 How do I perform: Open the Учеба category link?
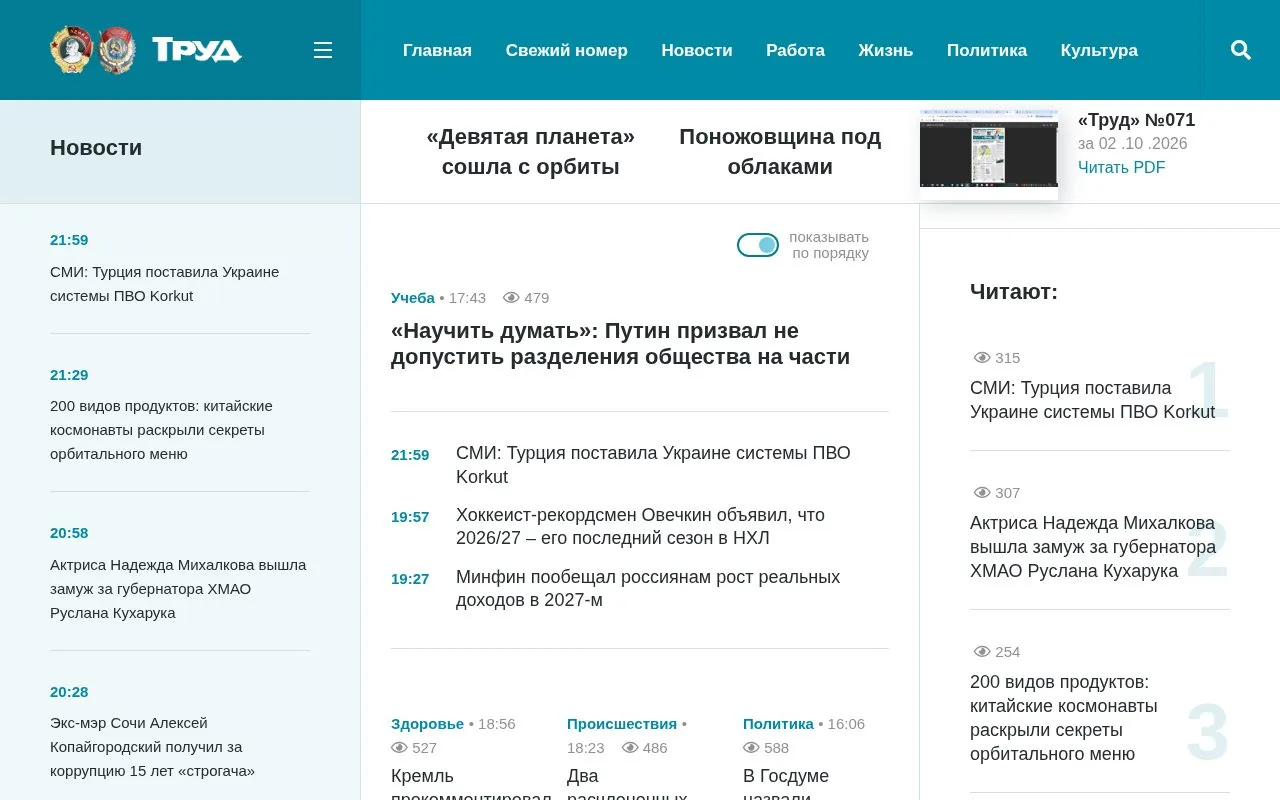click(413, 298)
